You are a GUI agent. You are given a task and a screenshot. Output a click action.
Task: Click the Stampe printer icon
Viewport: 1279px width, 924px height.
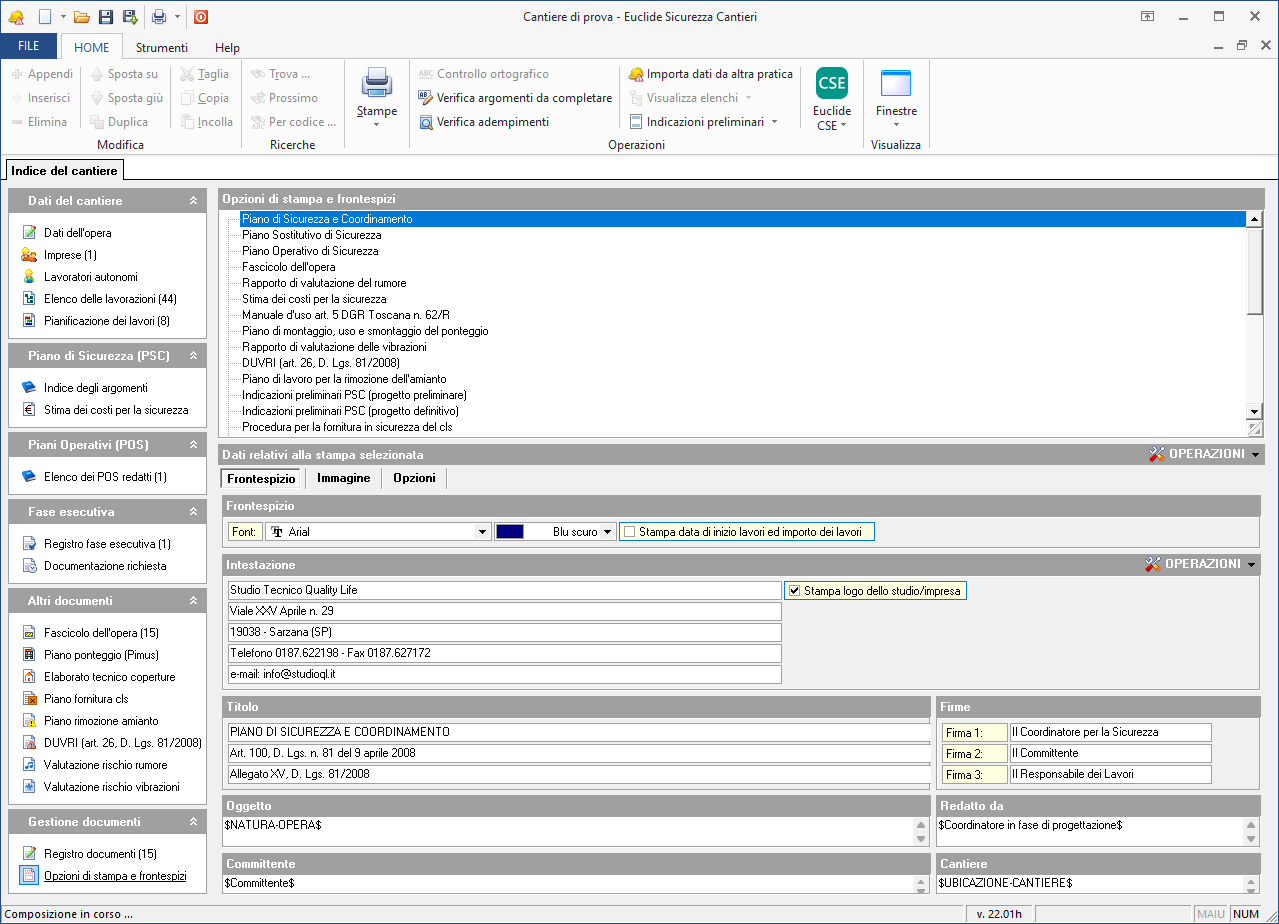(377, 83)
